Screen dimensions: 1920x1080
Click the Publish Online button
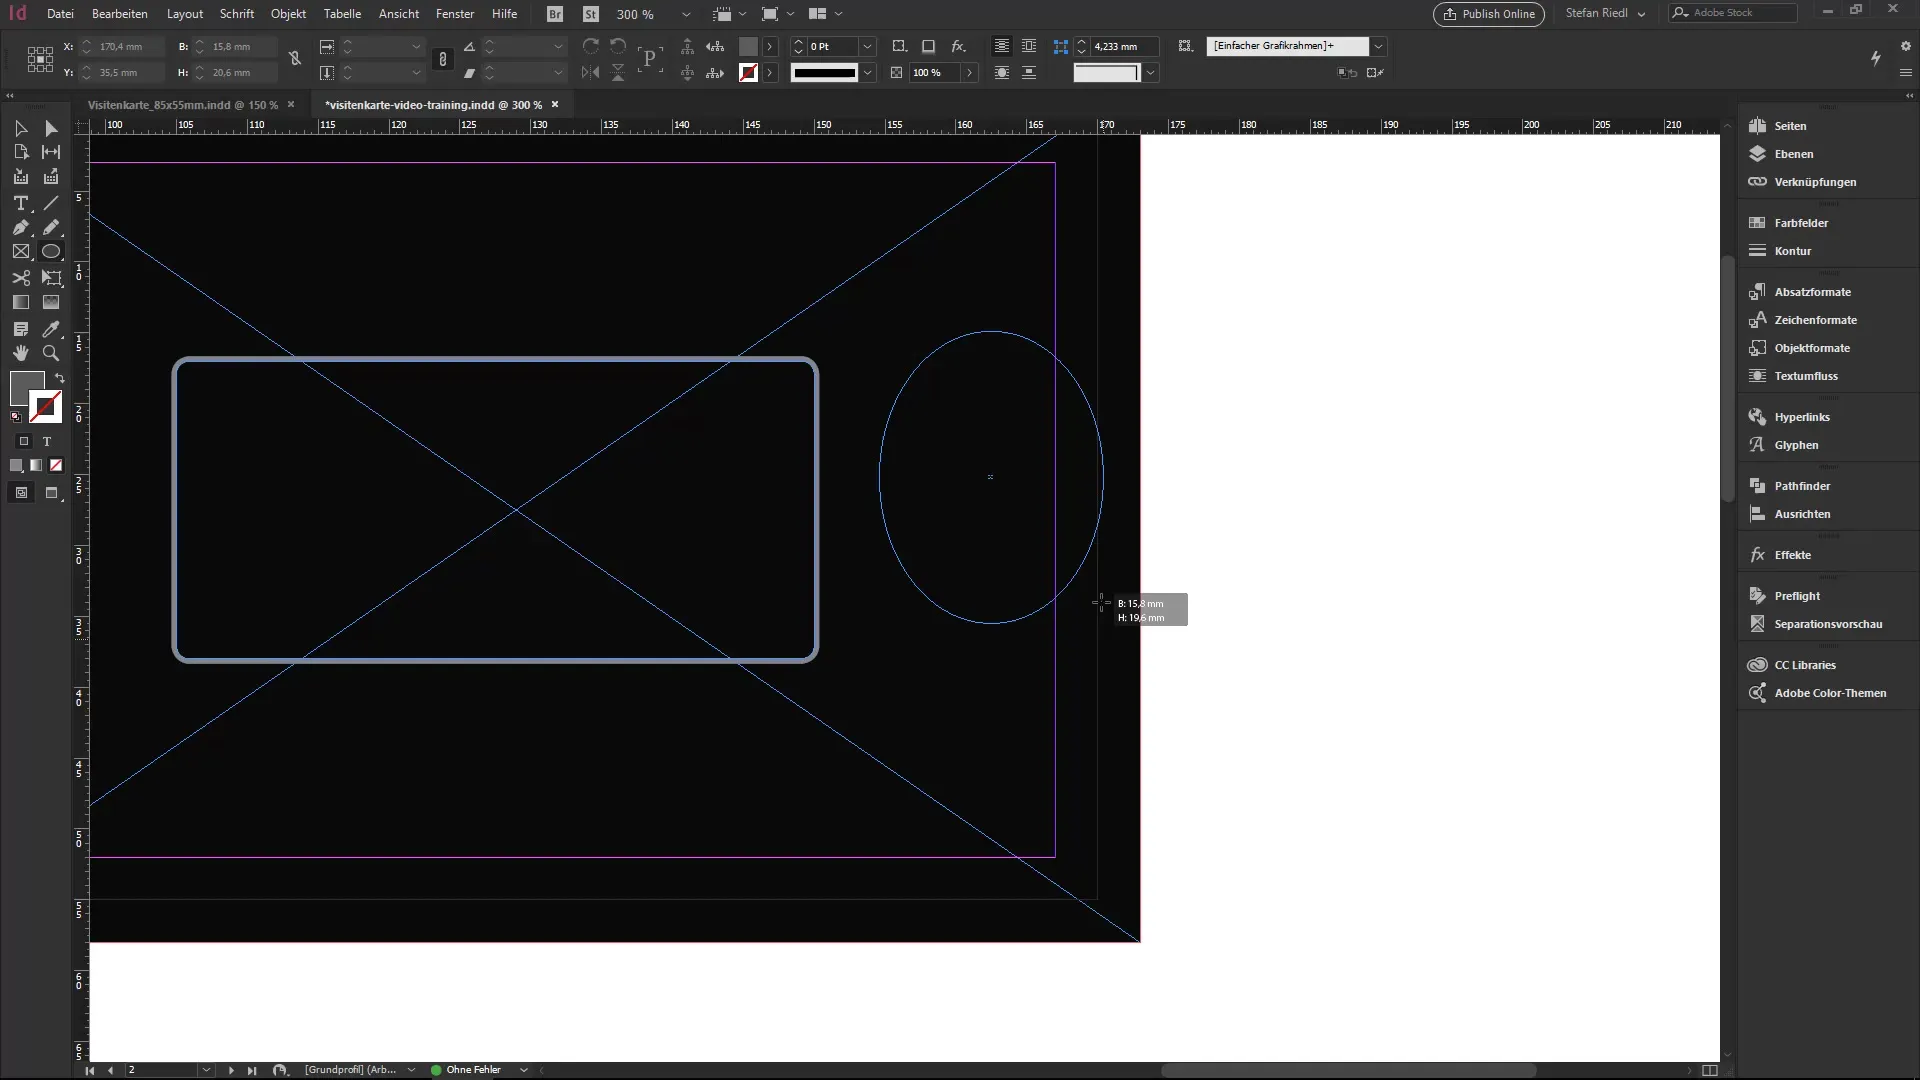pyautogui.click(x=1489, y=14)
